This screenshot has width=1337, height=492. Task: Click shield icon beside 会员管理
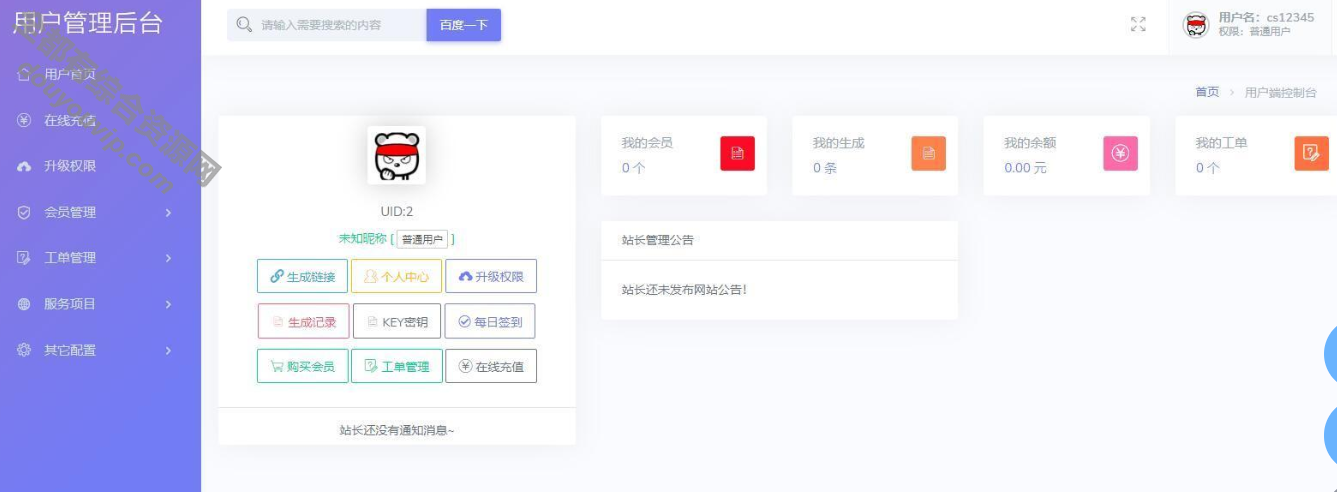[x=24, y=212]
